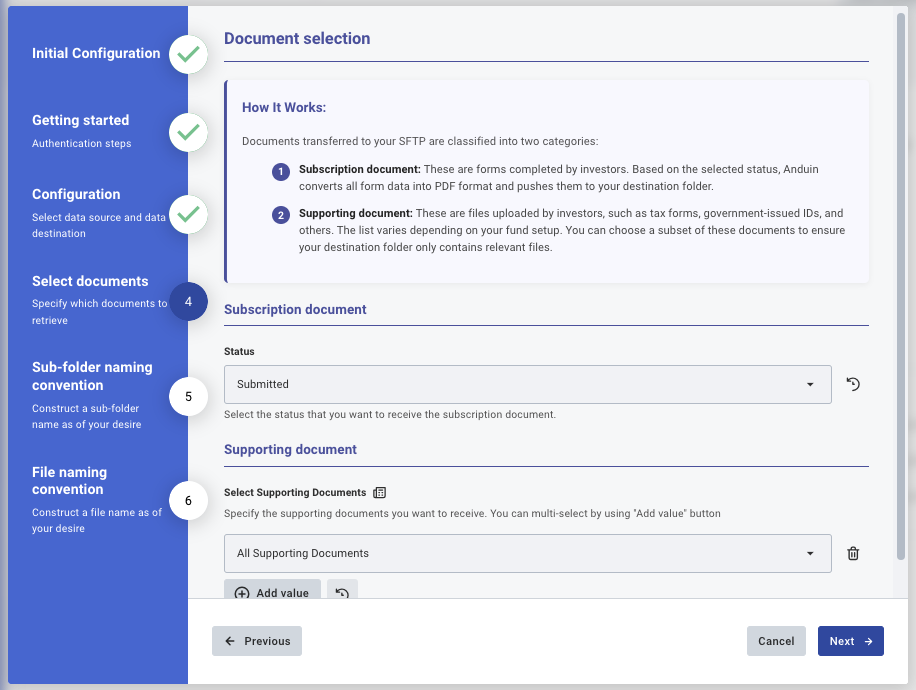Click the vertical scrollbar of the form
916x690 pixels.
pos(901,286)
